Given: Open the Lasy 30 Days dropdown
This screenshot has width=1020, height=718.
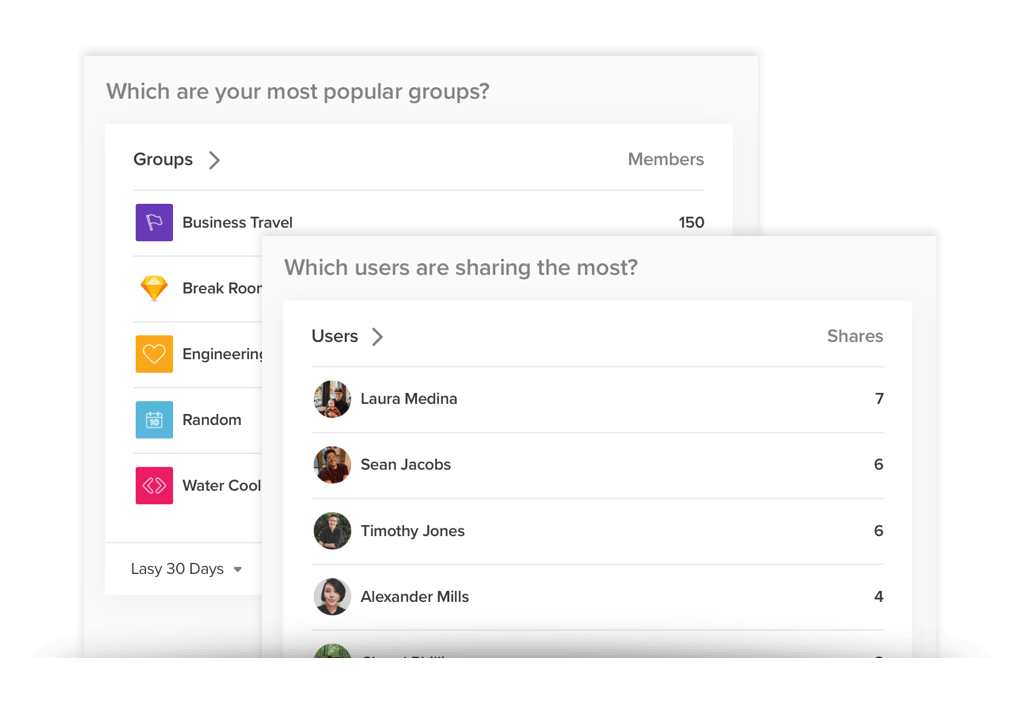Looking at the screenshot, I should click(186, 569).
